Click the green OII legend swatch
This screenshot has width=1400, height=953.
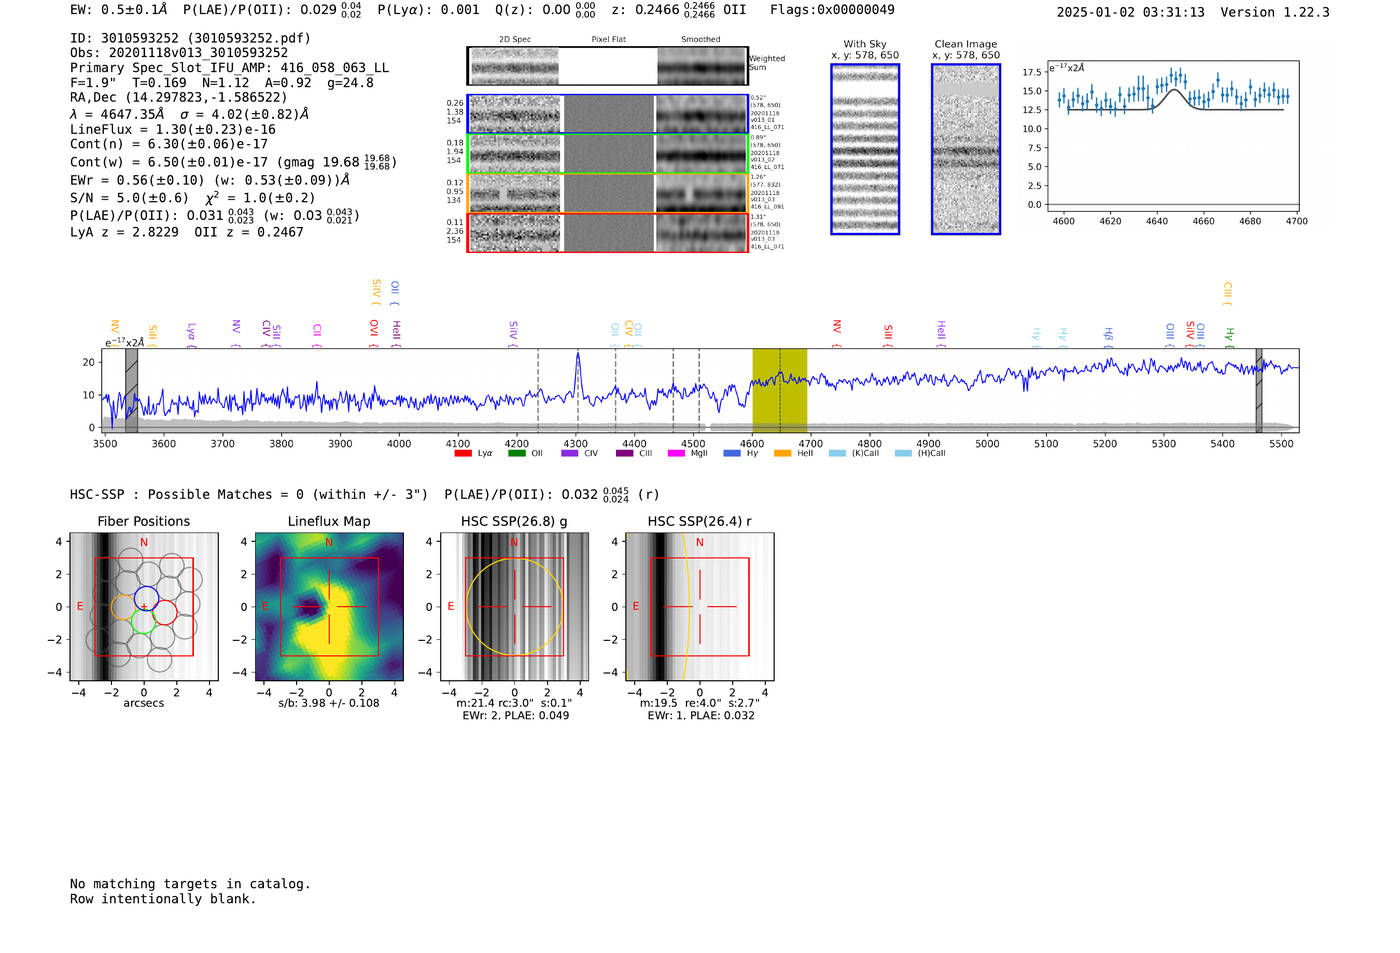click(x=516, y=453)
